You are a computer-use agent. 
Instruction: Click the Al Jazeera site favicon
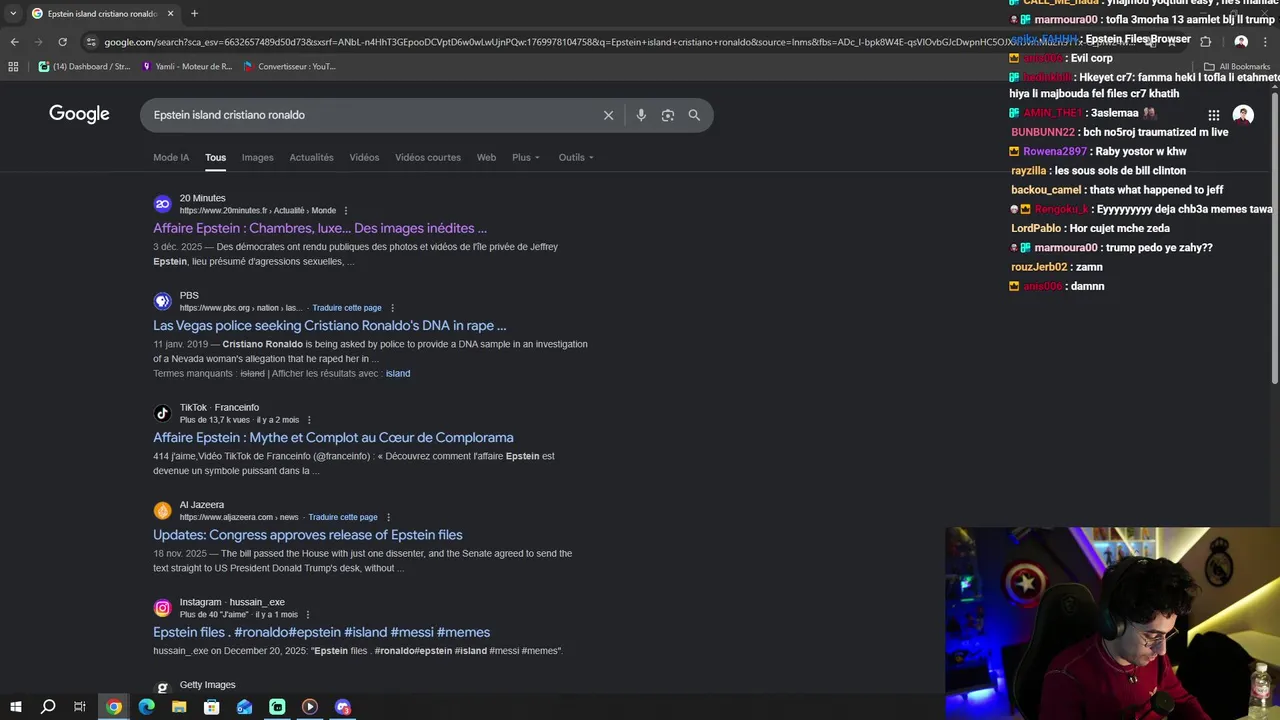pos(163,511)
